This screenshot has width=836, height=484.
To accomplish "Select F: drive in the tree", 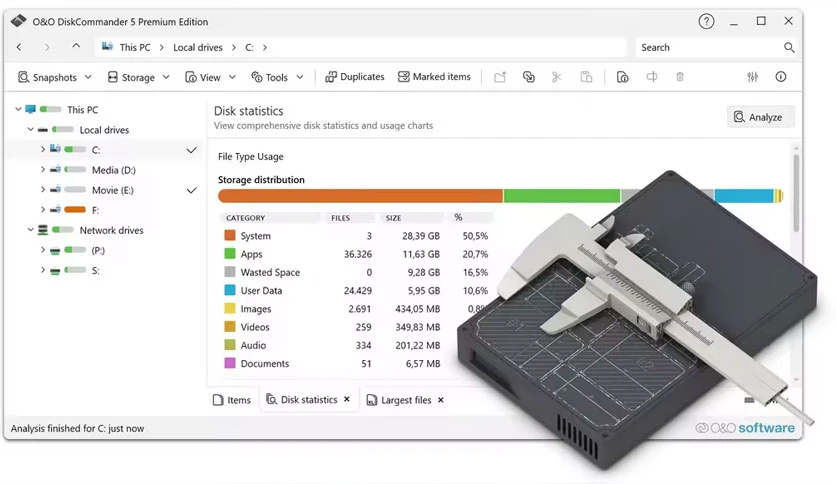I will point(95,210).
